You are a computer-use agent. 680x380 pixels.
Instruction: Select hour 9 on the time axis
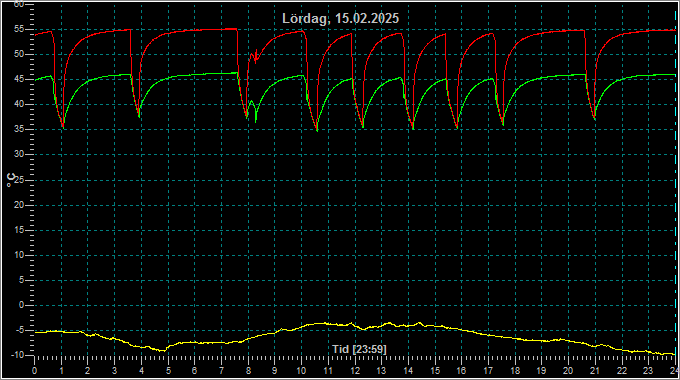(x=275, y=371)
